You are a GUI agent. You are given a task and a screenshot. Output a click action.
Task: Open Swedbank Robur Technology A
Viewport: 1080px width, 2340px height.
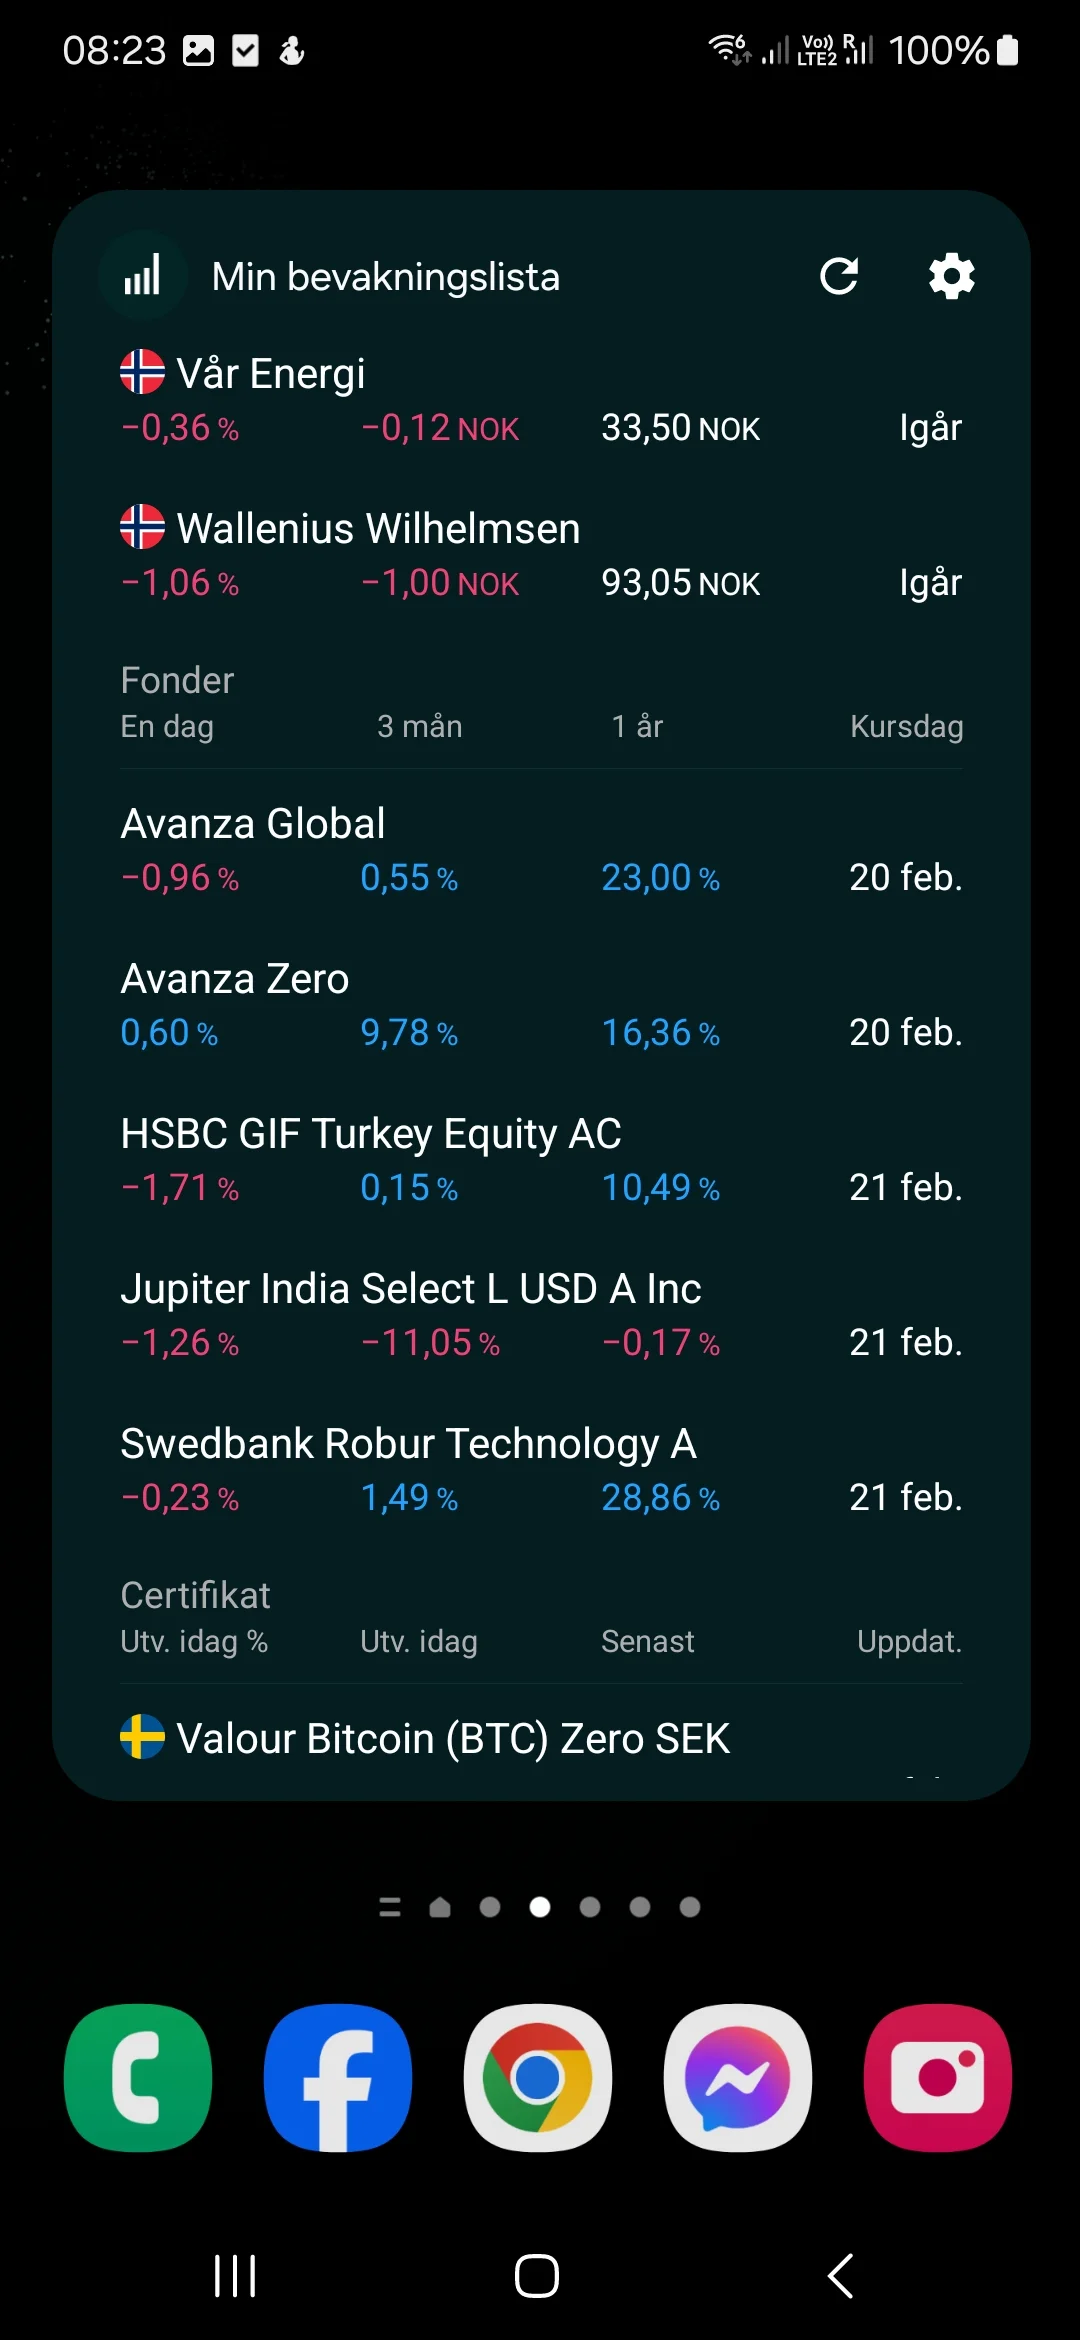[540, 1470]
